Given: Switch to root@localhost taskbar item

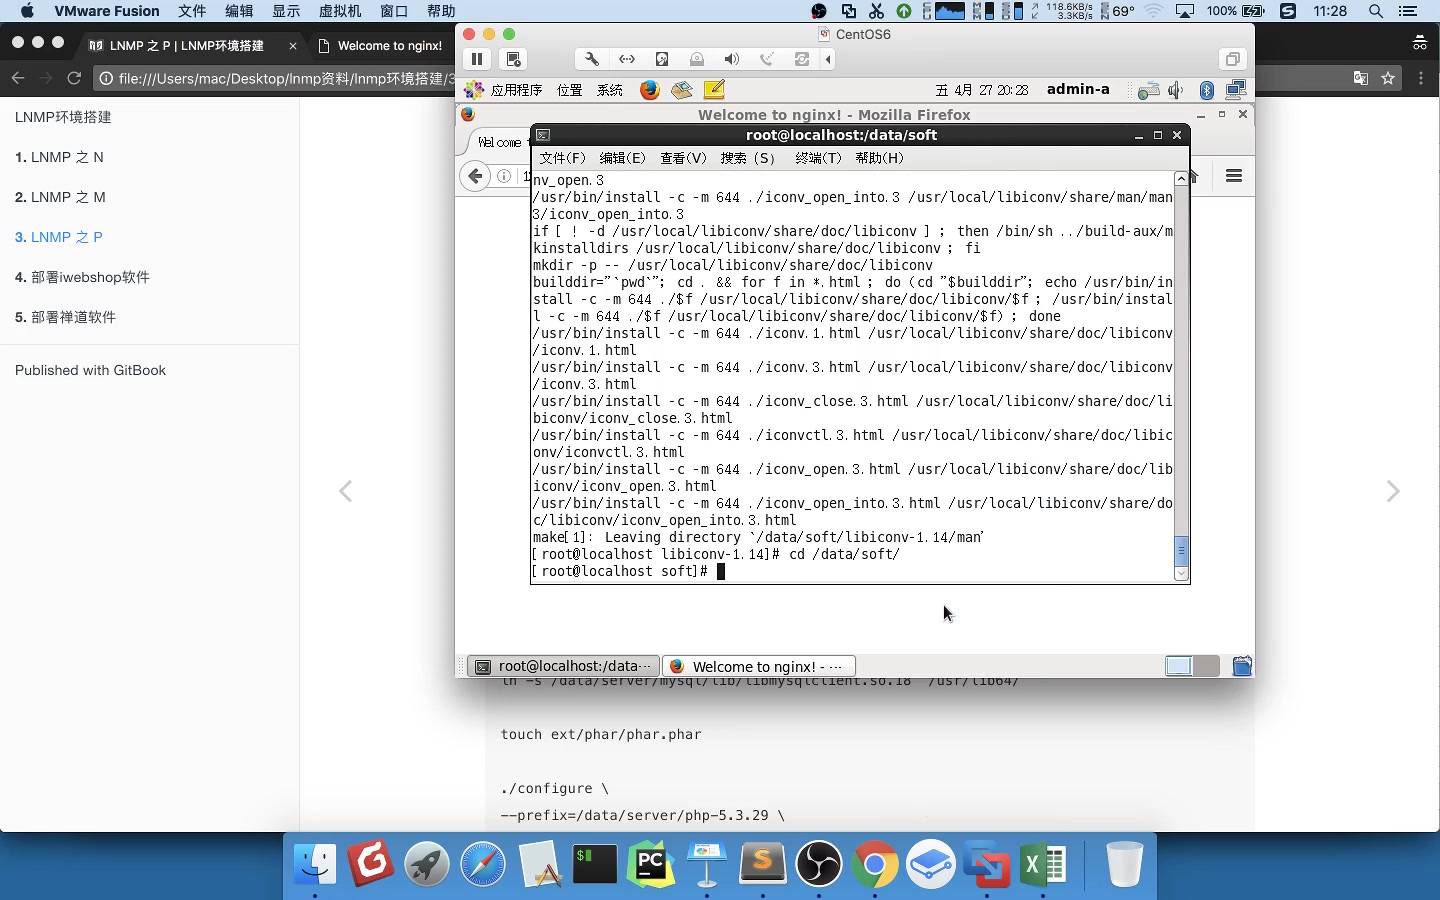Looking at the screenshot, I should [x=564, y=666].
